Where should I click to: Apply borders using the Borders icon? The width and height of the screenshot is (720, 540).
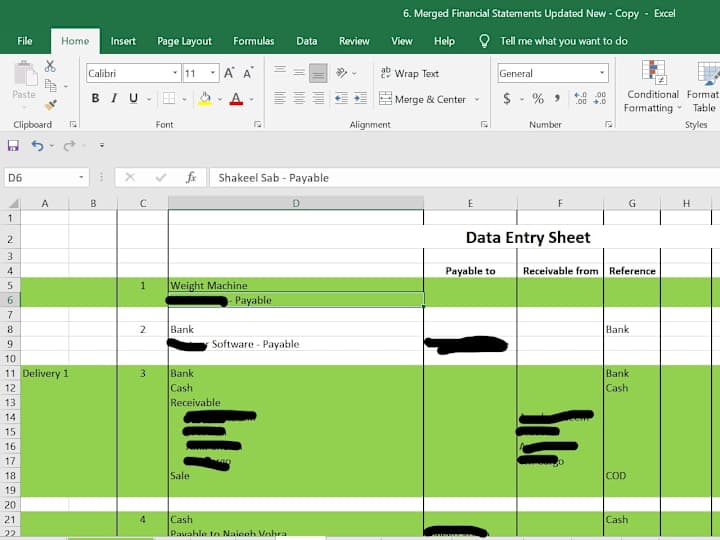[169, 98]
